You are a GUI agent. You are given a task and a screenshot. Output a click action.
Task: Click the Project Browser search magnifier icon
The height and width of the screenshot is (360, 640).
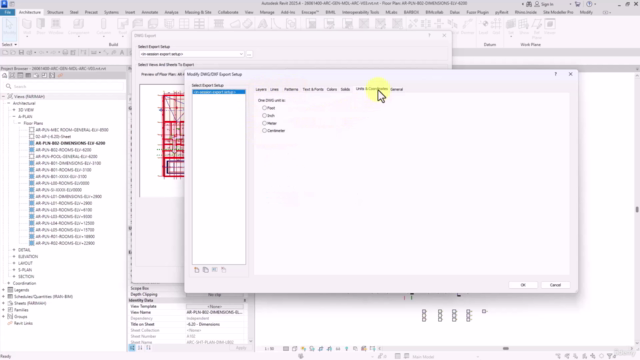8,87
